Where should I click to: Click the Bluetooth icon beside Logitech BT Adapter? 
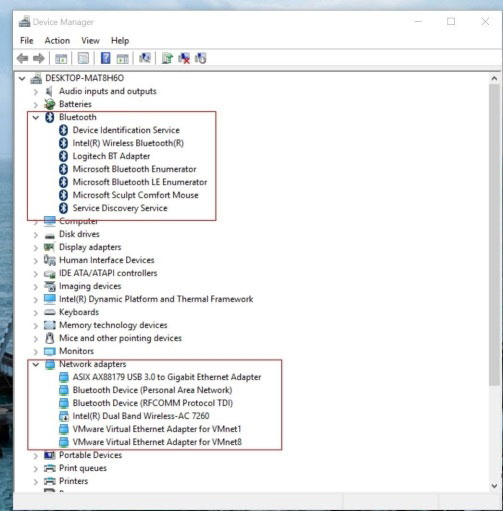click(x=63, y=156)
